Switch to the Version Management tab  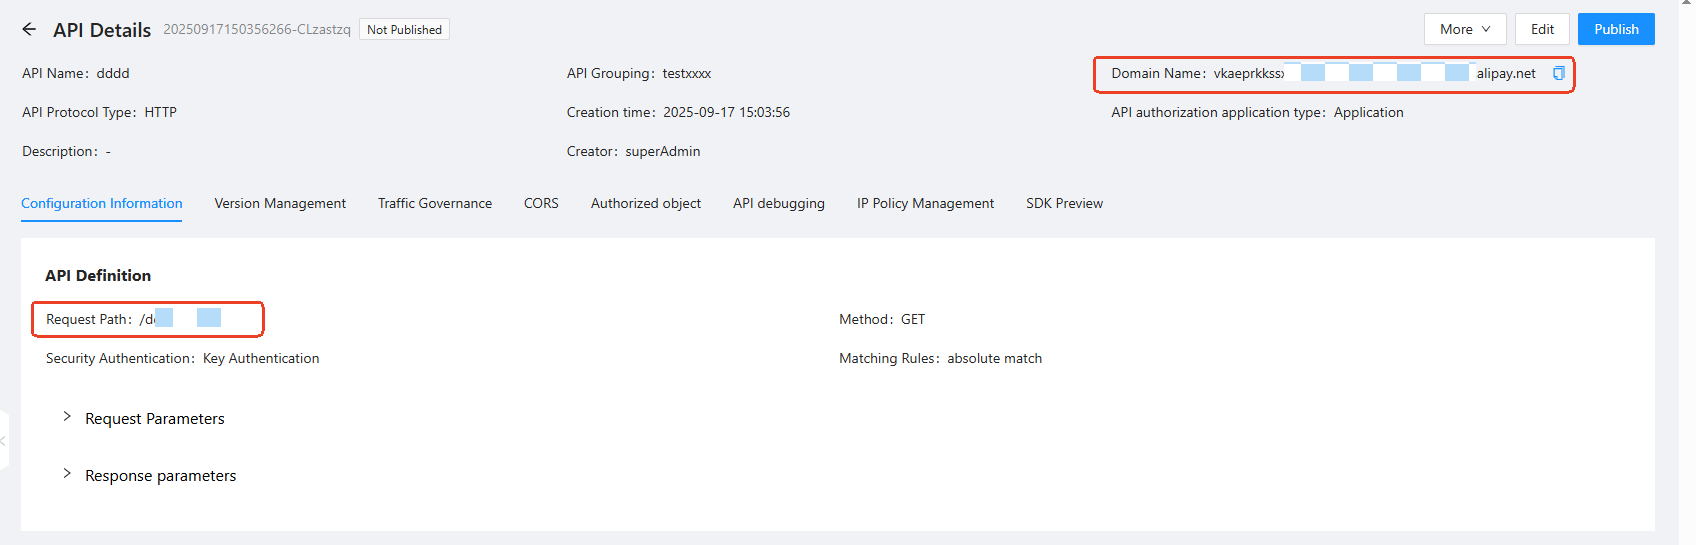pos(280,203)
